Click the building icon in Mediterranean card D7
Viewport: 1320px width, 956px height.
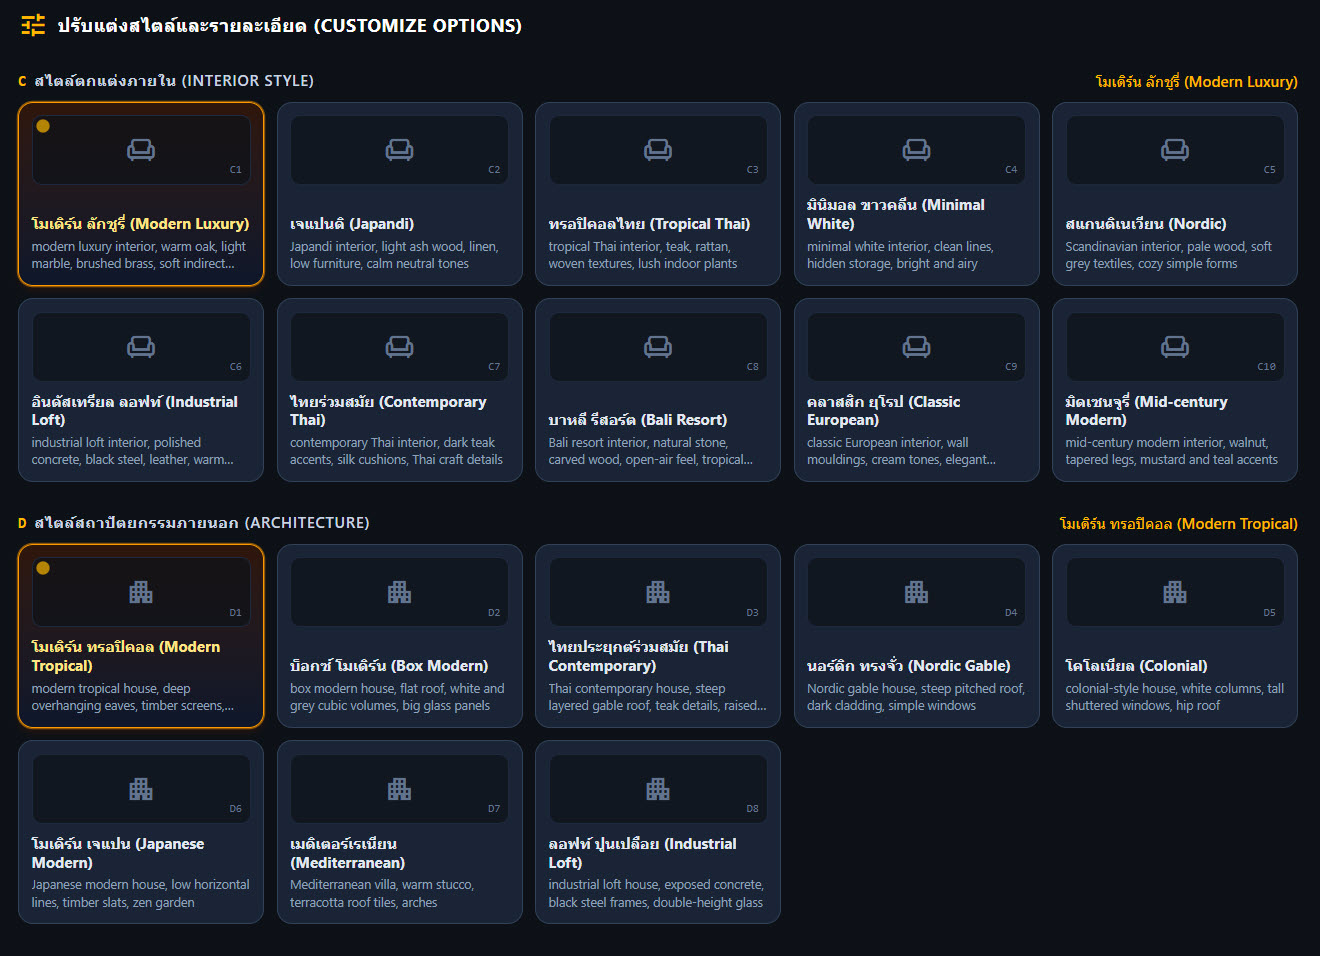[x=399, y=789]
